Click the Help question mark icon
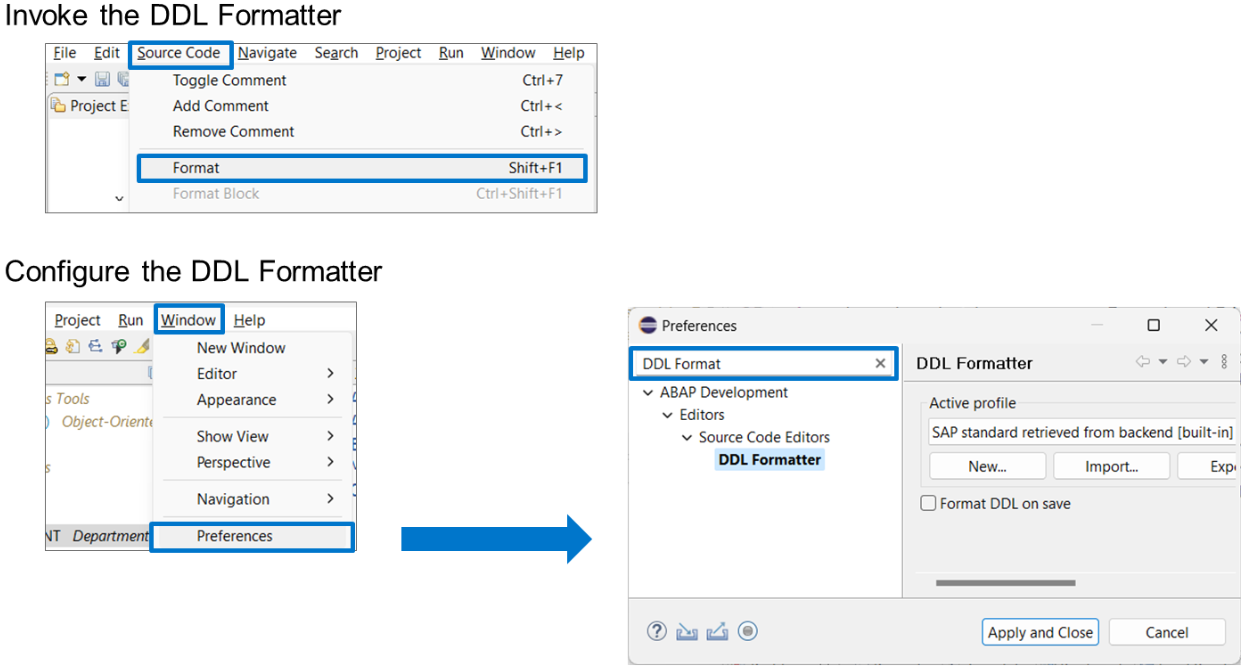 click(656, 631)
